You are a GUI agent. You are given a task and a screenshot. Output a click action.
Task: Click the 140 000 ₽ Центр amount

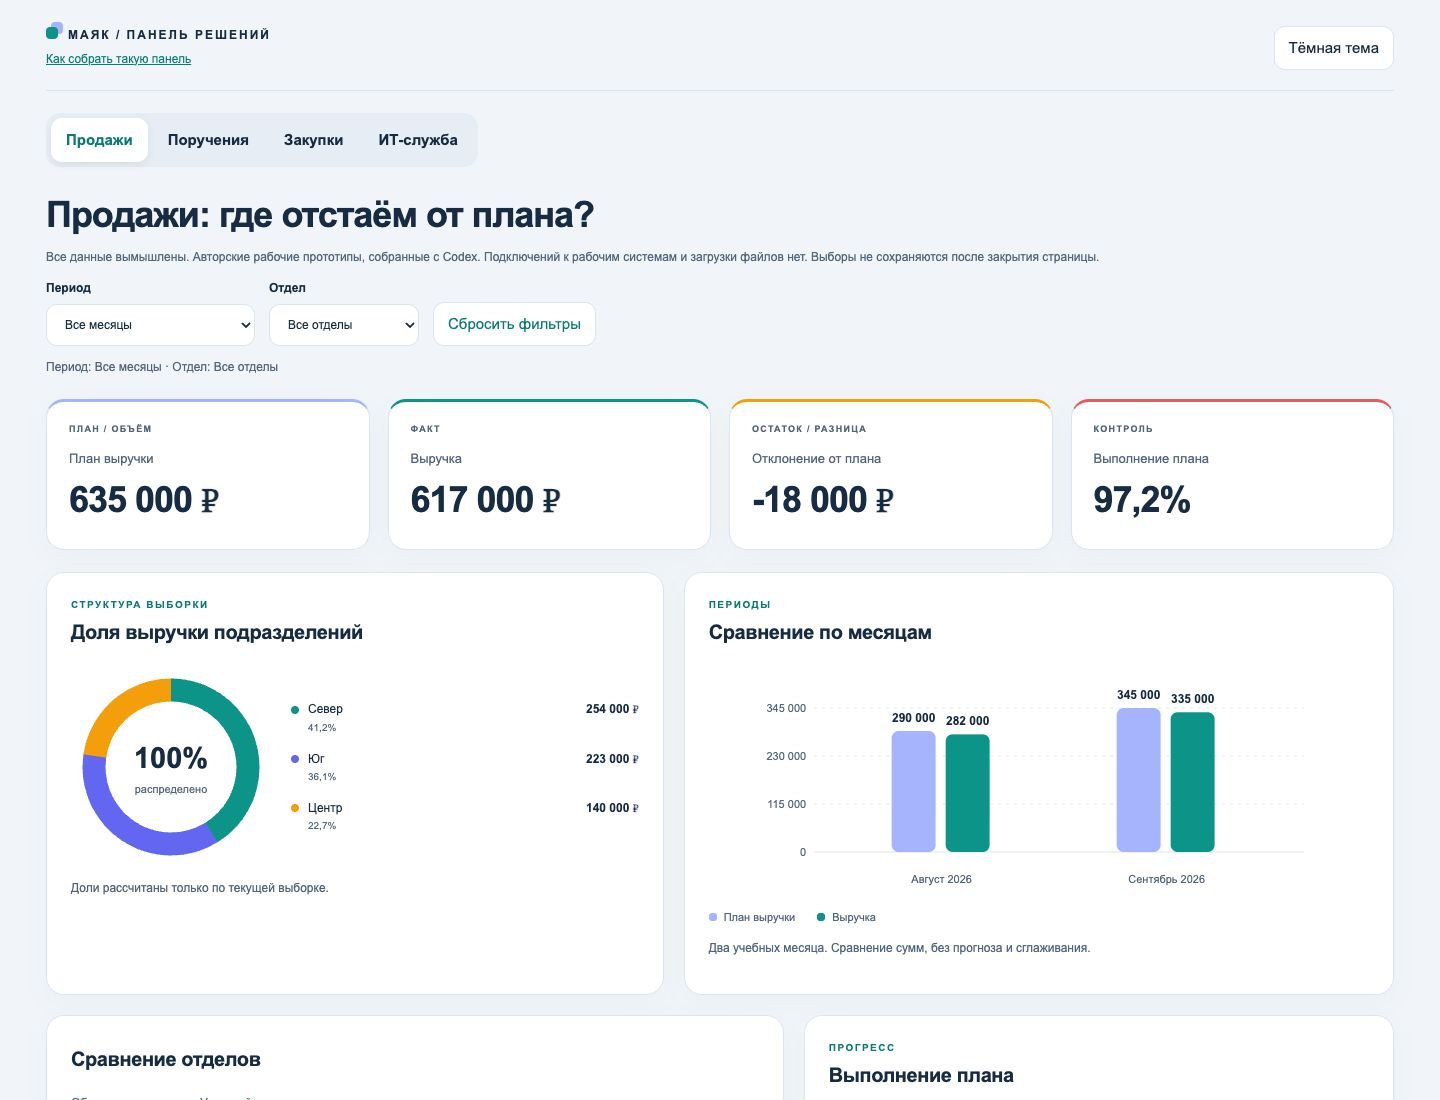612,808
